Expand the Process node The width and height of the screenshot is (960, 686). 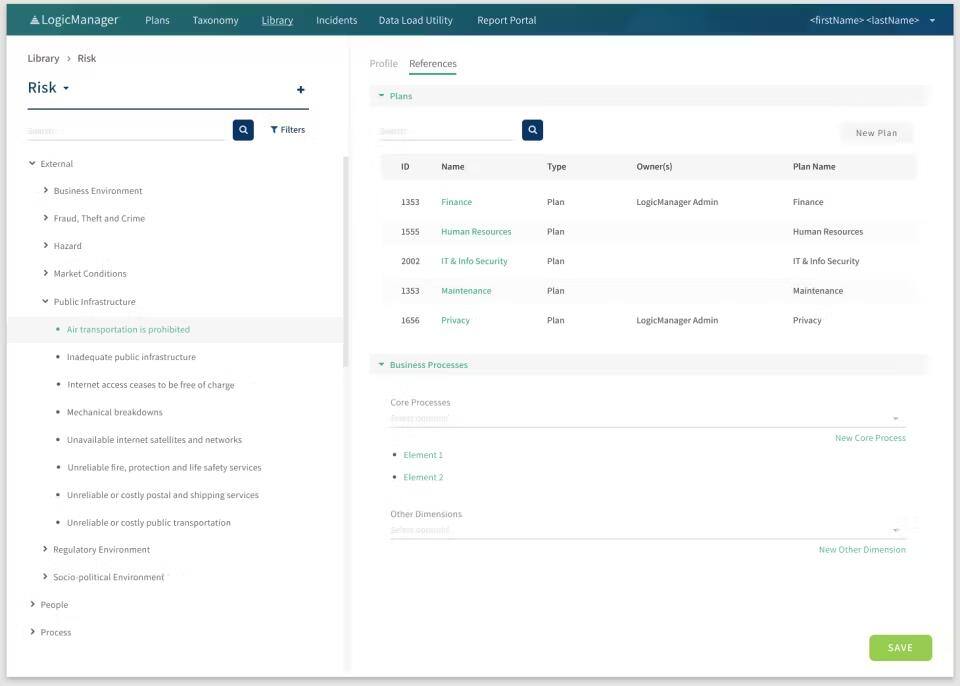[x=32, y=632]
